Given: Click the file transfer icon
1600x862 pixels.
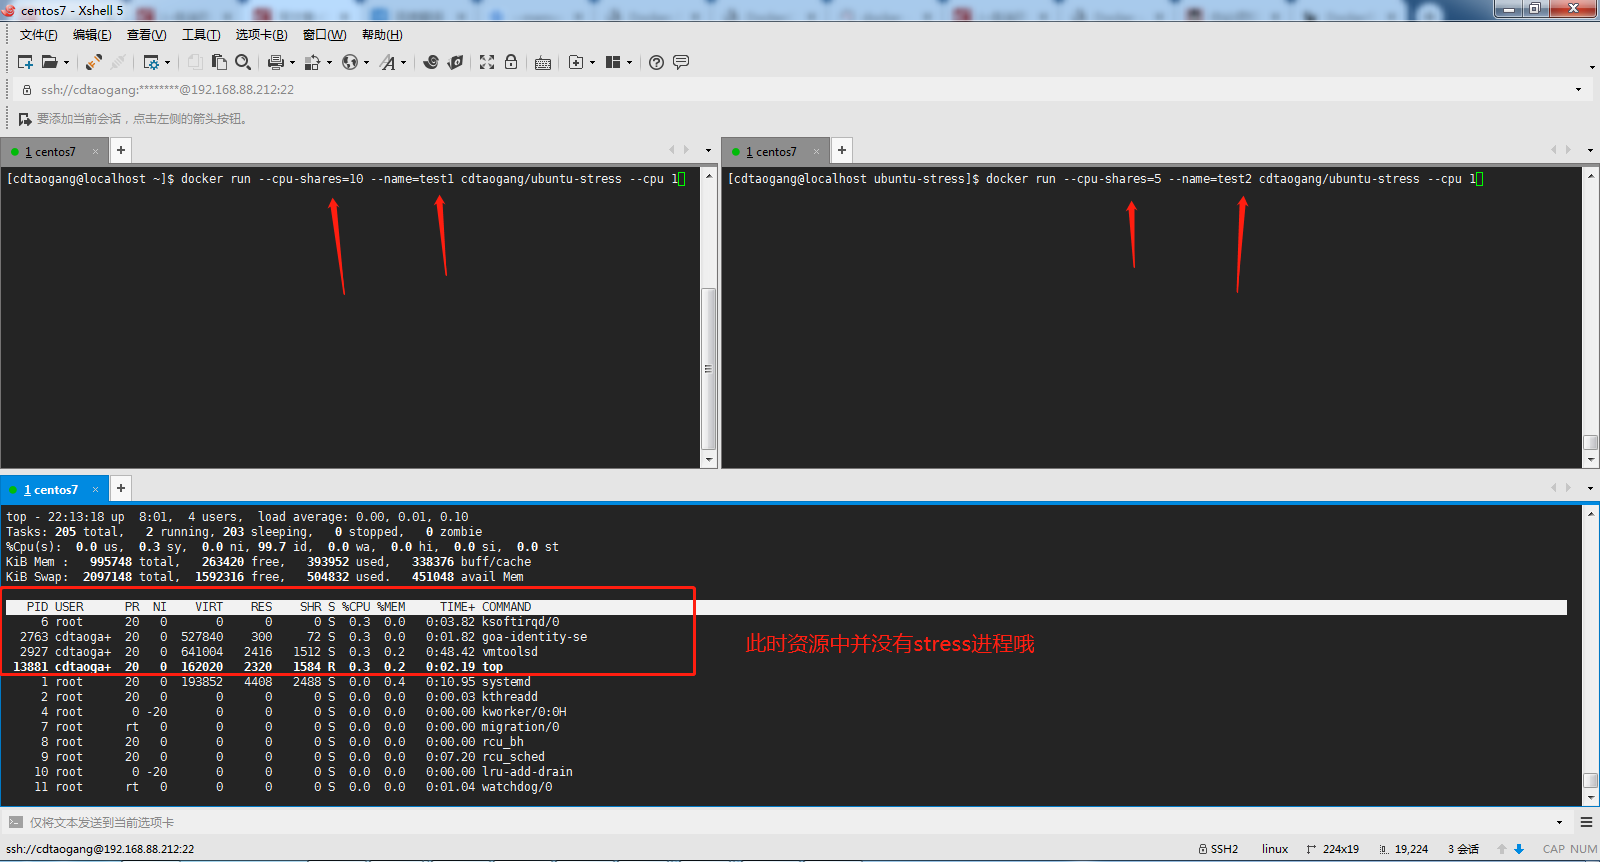Looking at the screenshot, I should tap(312, 62).
